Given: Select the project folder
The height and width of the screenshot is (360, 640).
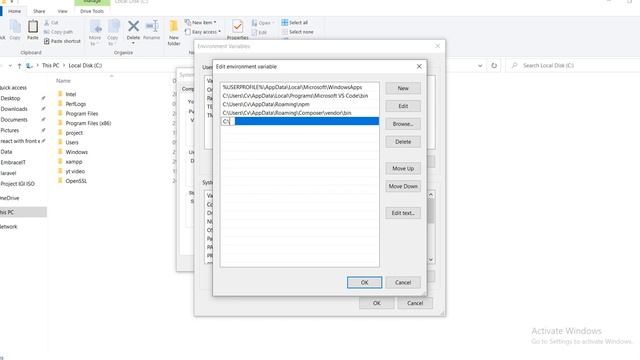Looking at the screenshot, I should coord(74,133).
